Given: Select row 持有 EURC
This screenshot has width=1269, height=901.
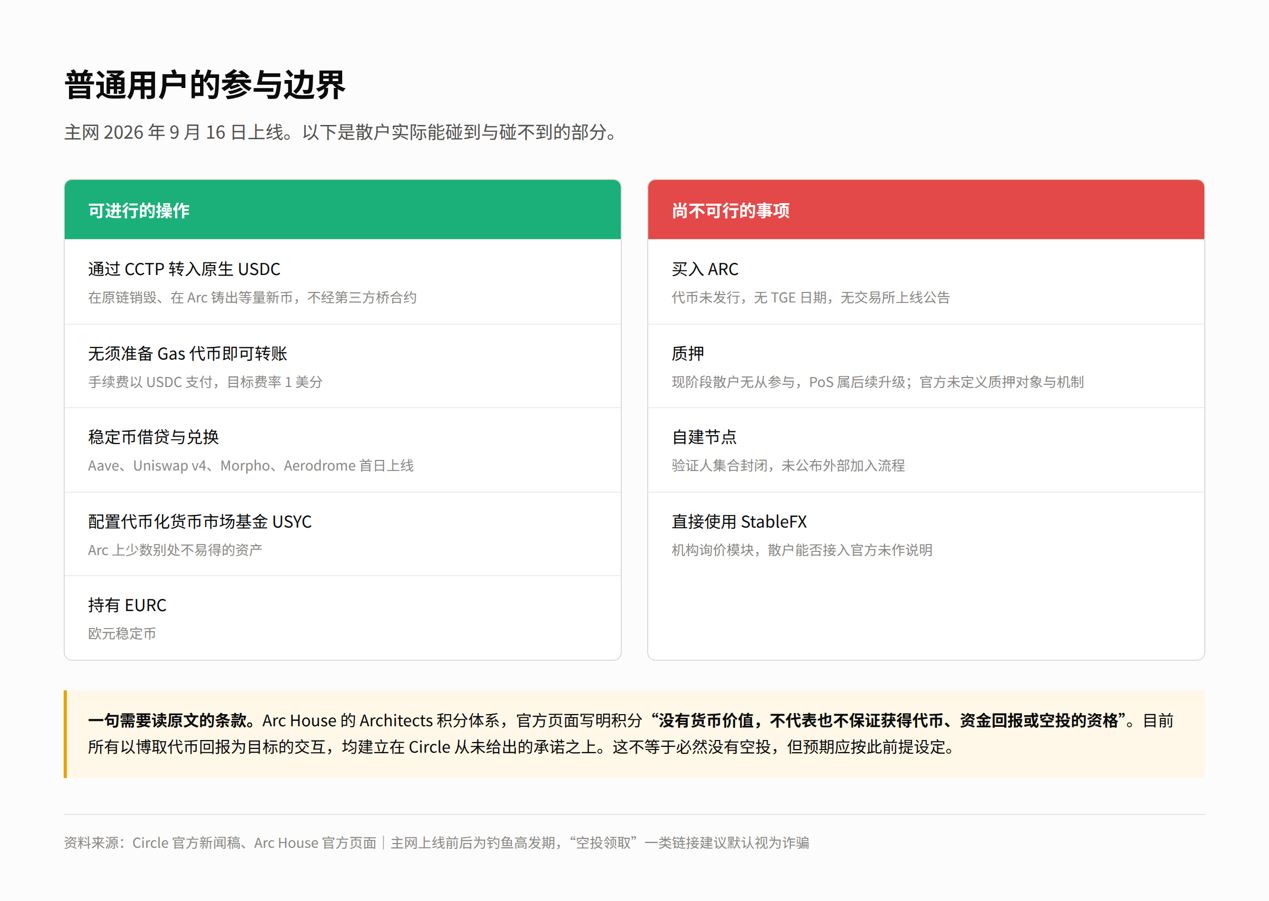Looking at the screenshot, I should point(343,618).
